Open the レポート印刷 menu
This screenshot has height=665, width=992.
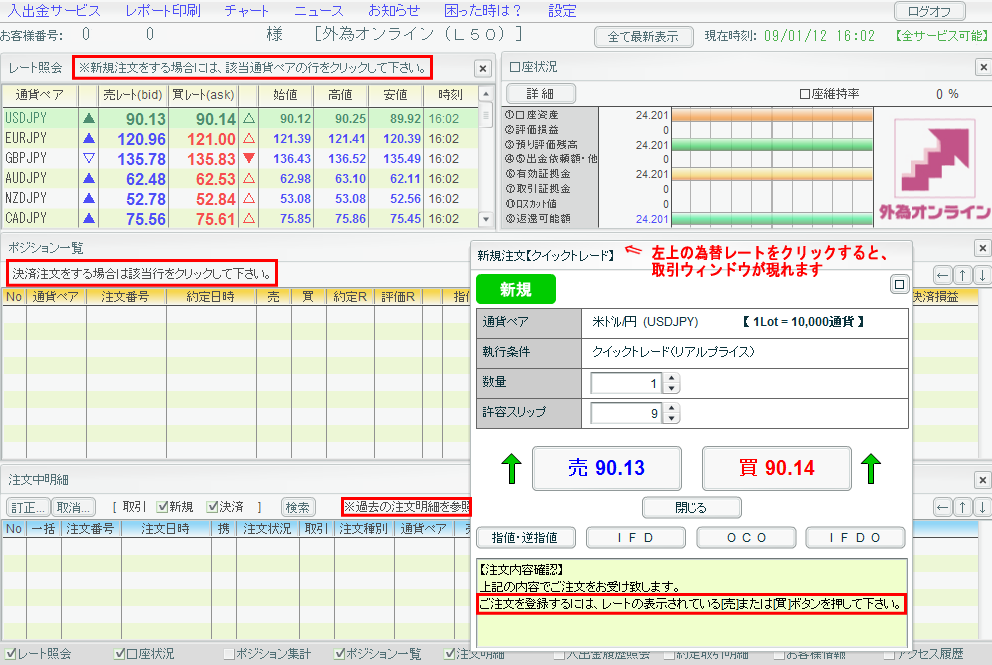tap(163, 11)
